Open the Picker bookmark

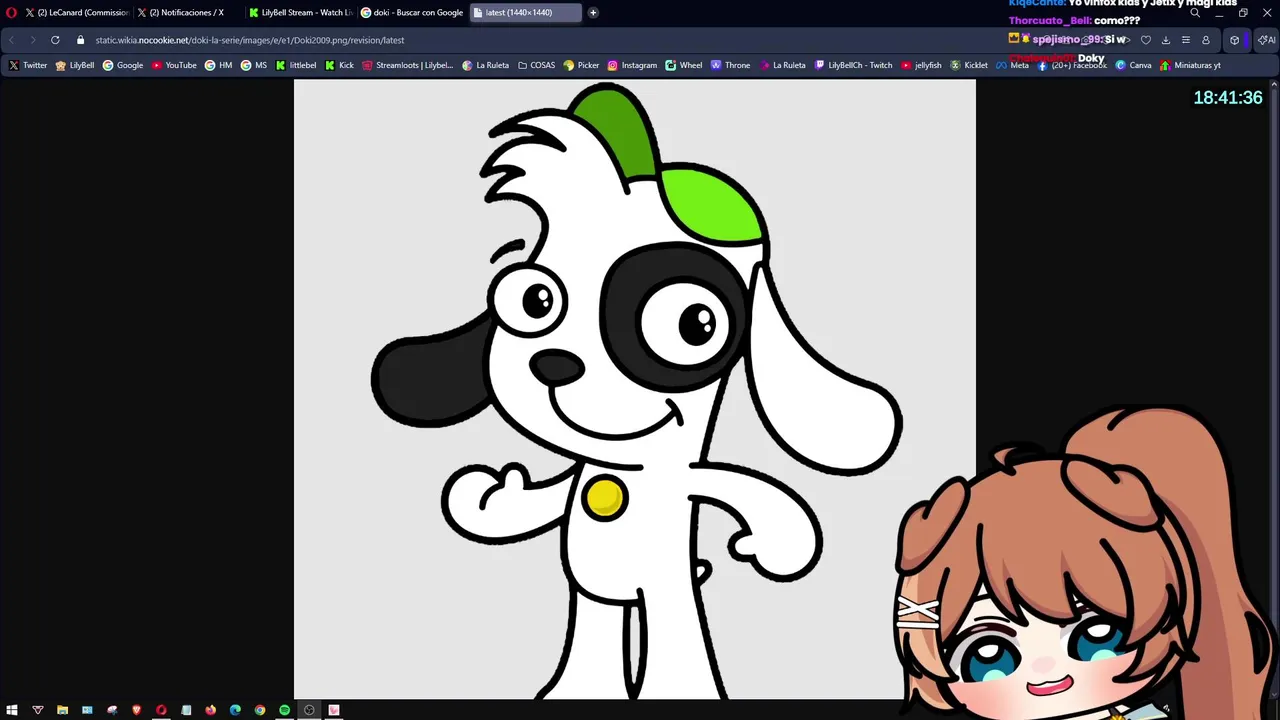(x=582, y=65)
